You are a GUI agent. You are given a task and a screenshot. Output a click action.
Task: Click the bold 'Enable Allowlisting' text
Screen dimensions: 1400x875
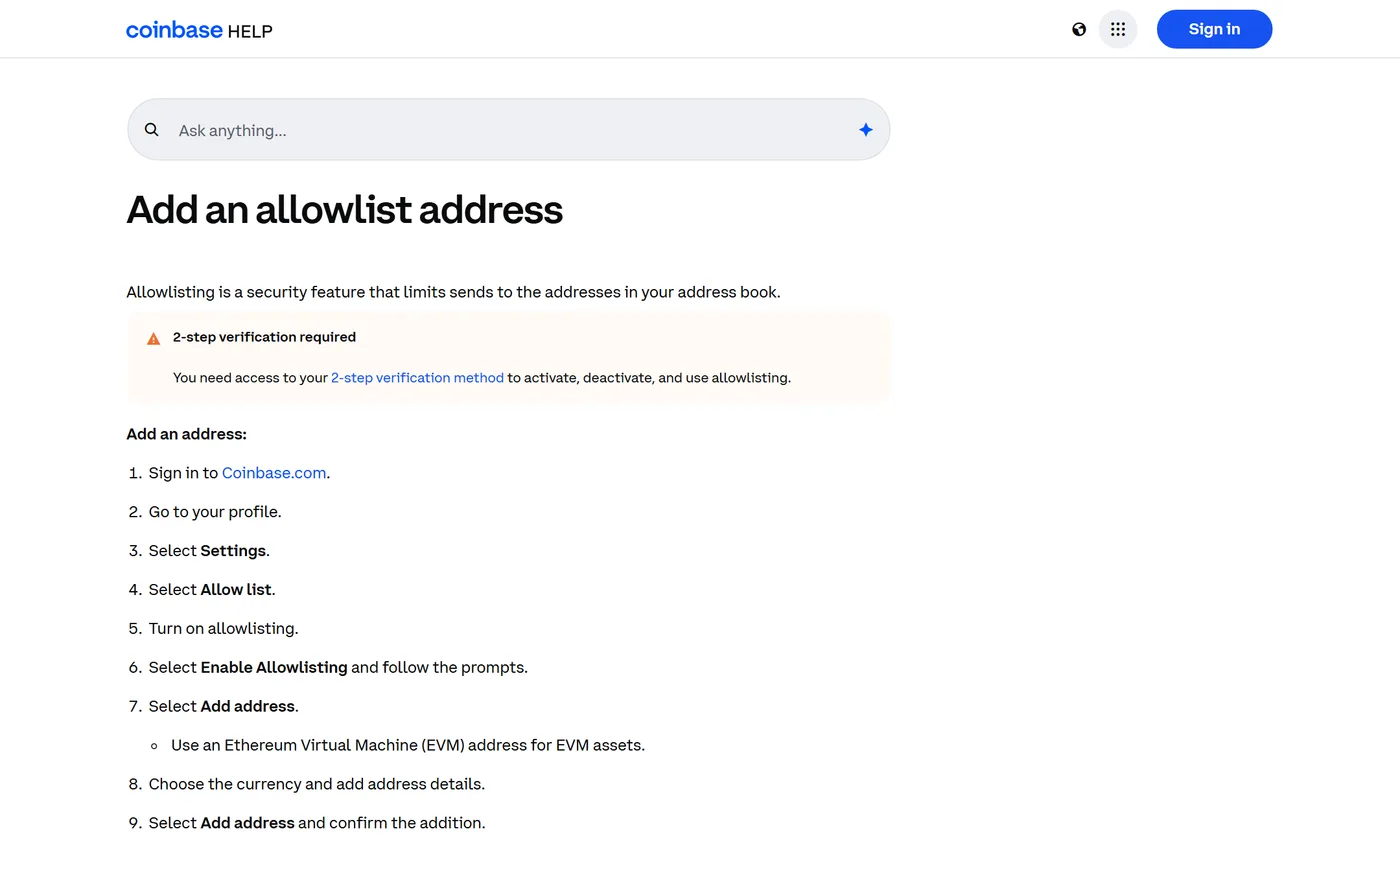[x=274, y=668]
